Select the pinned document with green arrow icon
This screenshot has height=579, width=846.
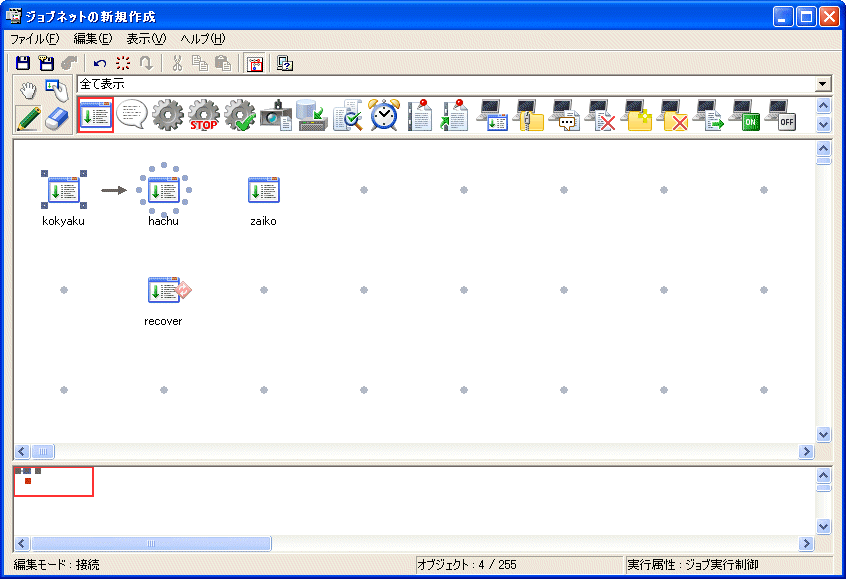(x=454, y=114)
